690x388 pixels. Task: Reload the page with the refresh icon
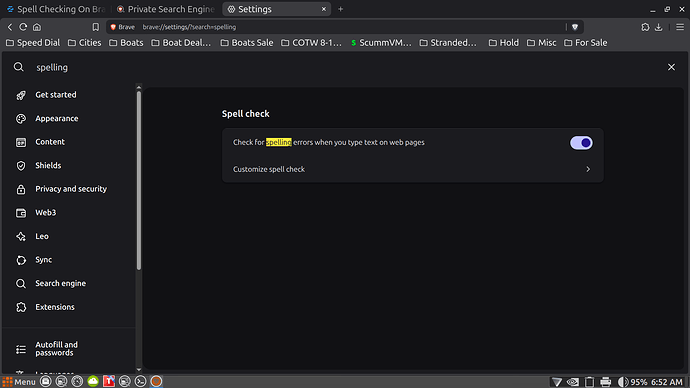coord(23,27)
